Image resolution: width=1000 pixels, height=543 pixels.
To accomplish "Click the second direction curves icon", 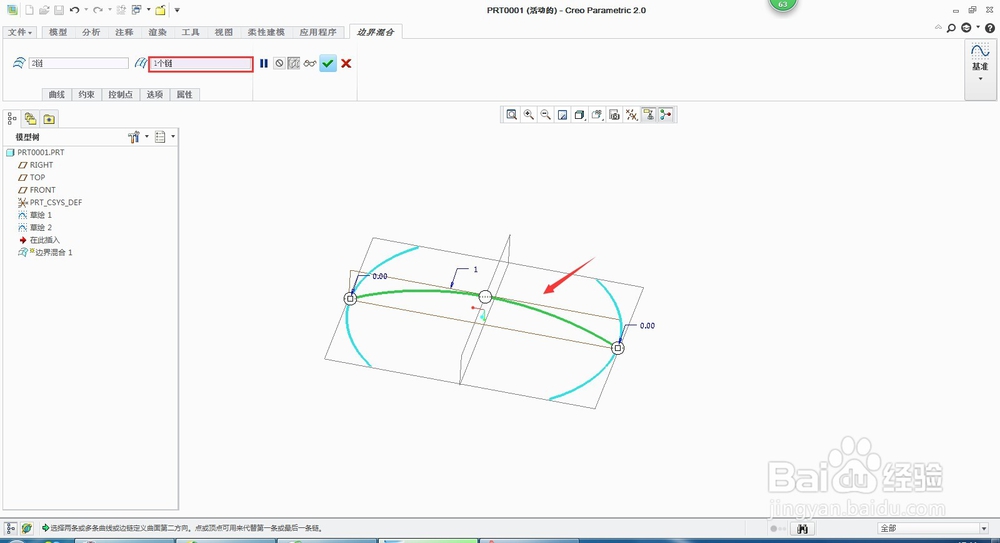I will [140, 63].
